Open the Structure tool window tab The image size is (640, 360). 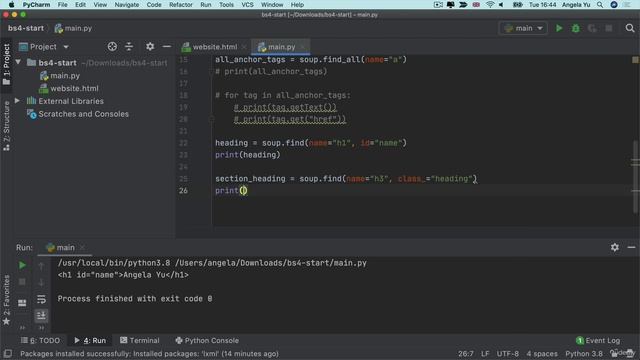(7, 126)
